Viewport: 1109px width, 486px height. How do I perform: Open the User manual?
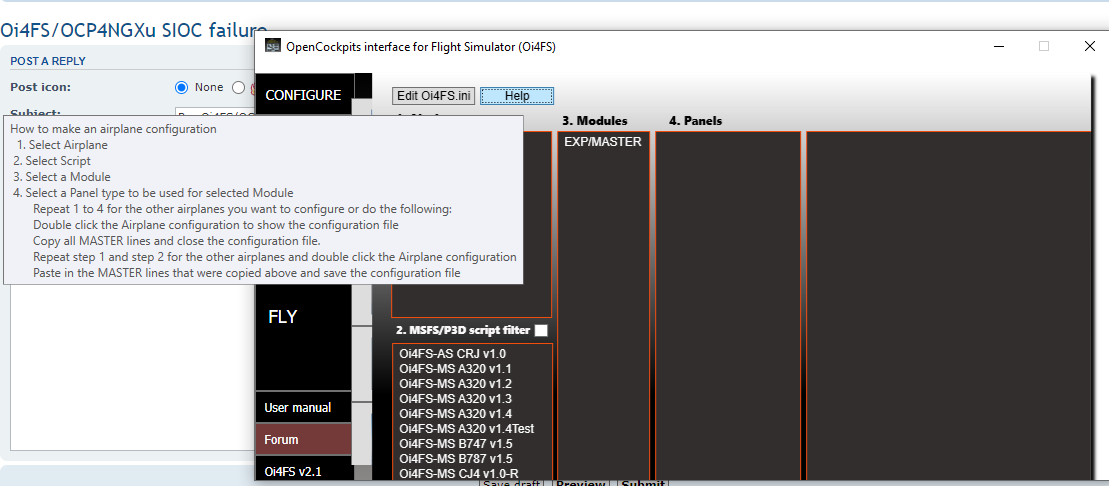click(x=303, y=407)
